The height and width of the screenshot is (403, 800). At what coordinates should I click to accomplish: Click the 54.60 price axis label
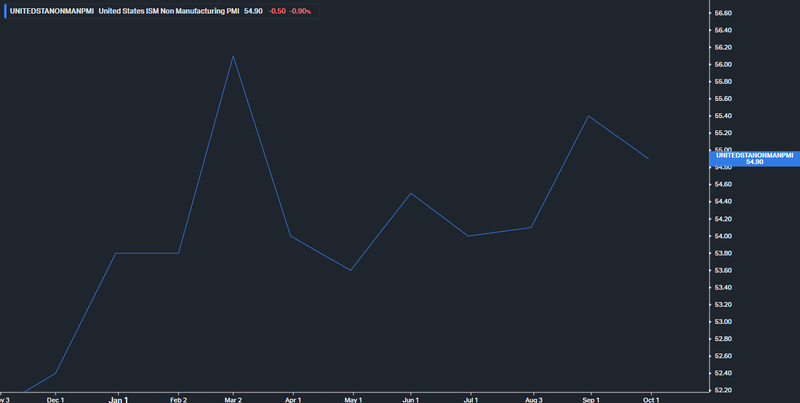point(723,184)
